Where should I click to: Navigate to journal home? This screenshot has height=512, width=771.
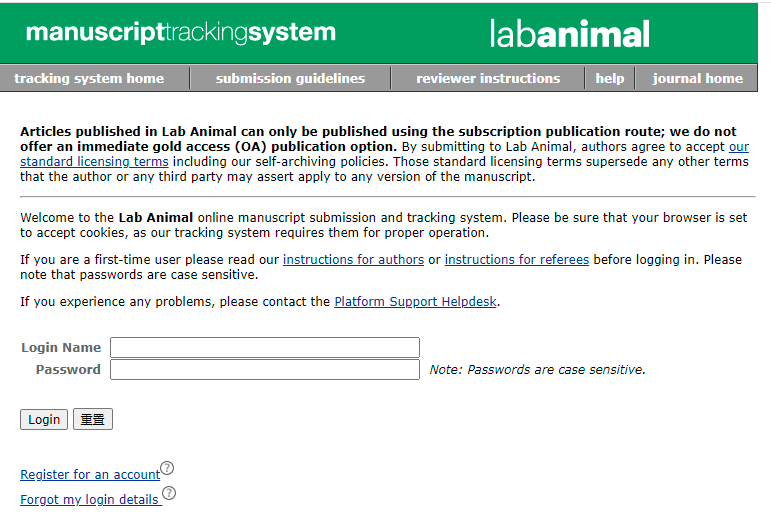698,78
